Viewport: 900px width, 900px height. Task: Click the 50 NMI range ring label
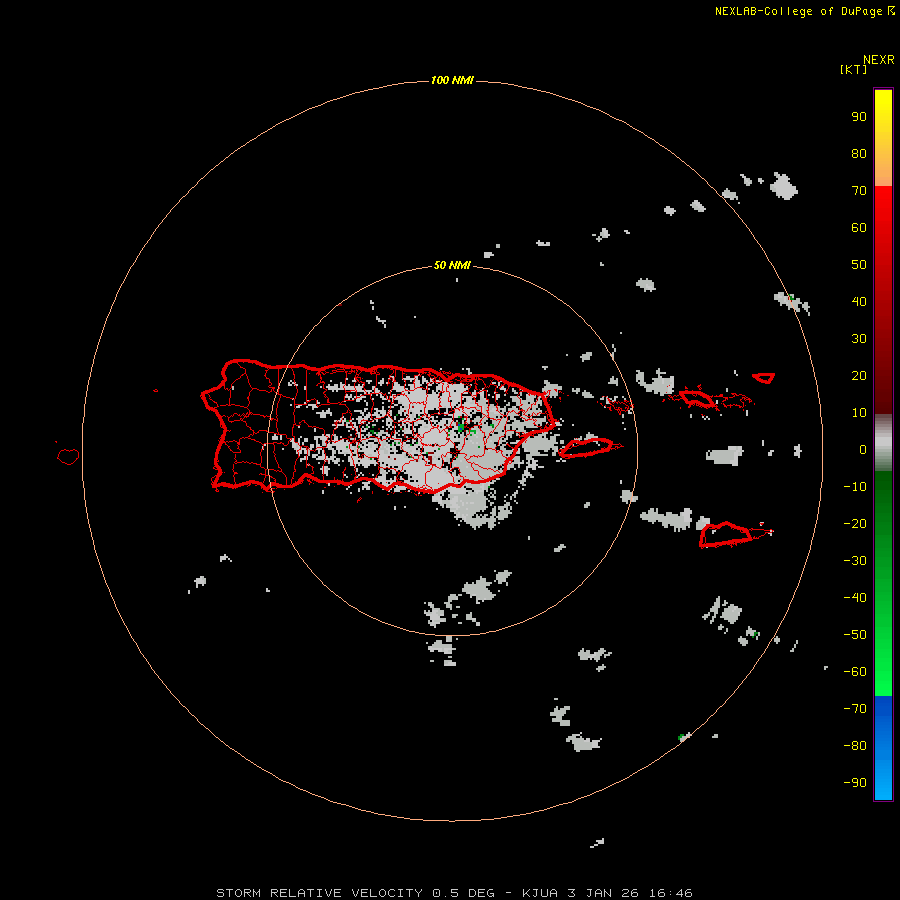[x=452, y=265]
